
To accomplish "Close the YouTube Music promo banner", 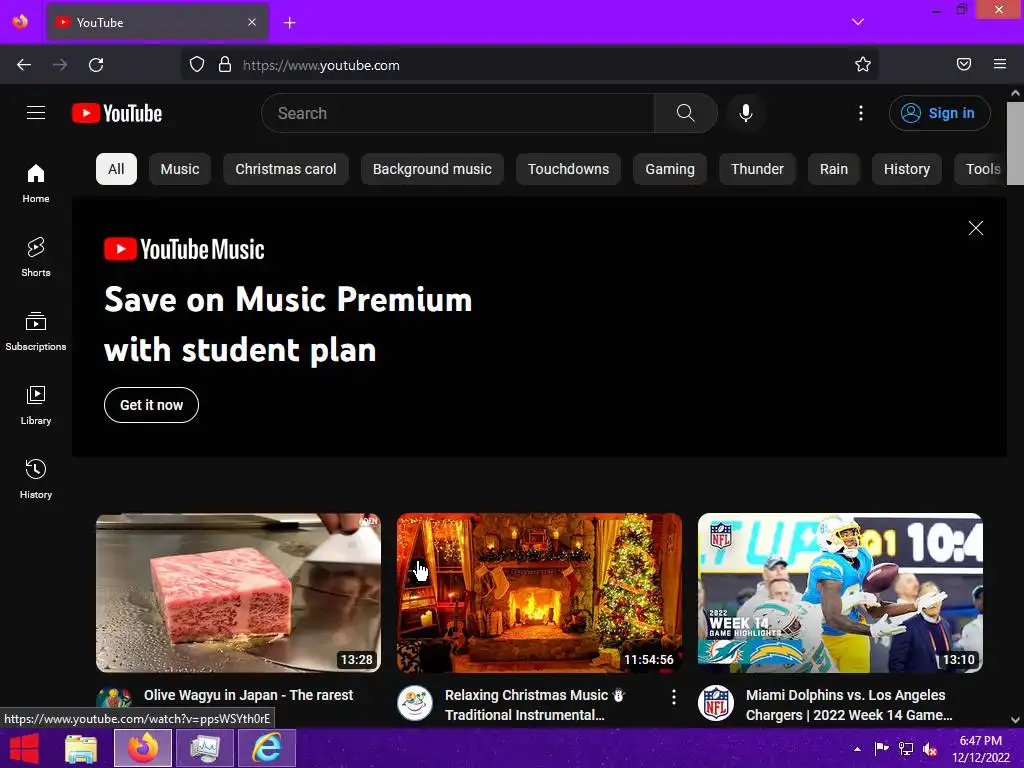I will coord(976,228).
